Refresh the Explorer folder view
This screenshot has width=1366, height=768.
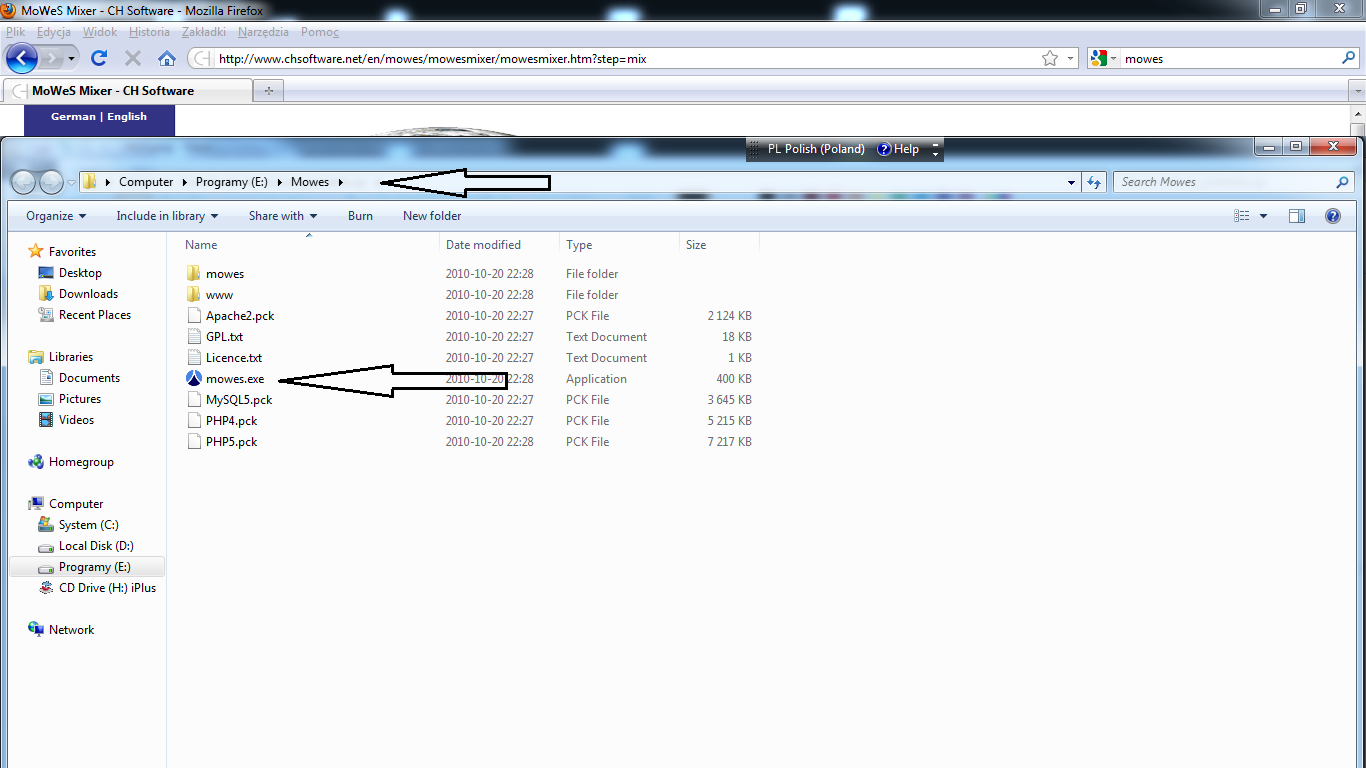pyautogui.click(x=1093, y=182)
